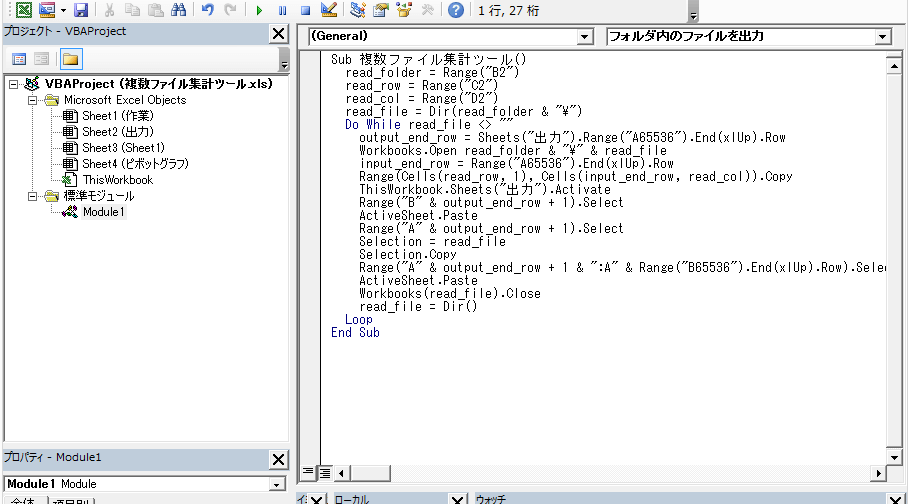Collapse the 標準モジュール folder
The image size is (908, 504).
pos(32,196)
